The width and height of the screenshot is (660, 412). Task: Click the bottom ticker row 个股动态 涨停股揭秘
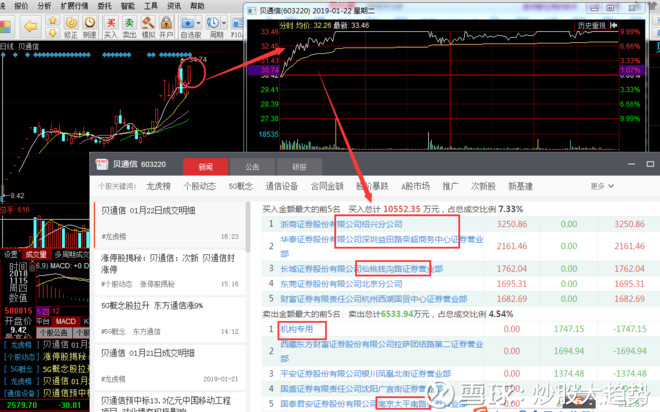[45, 357]
